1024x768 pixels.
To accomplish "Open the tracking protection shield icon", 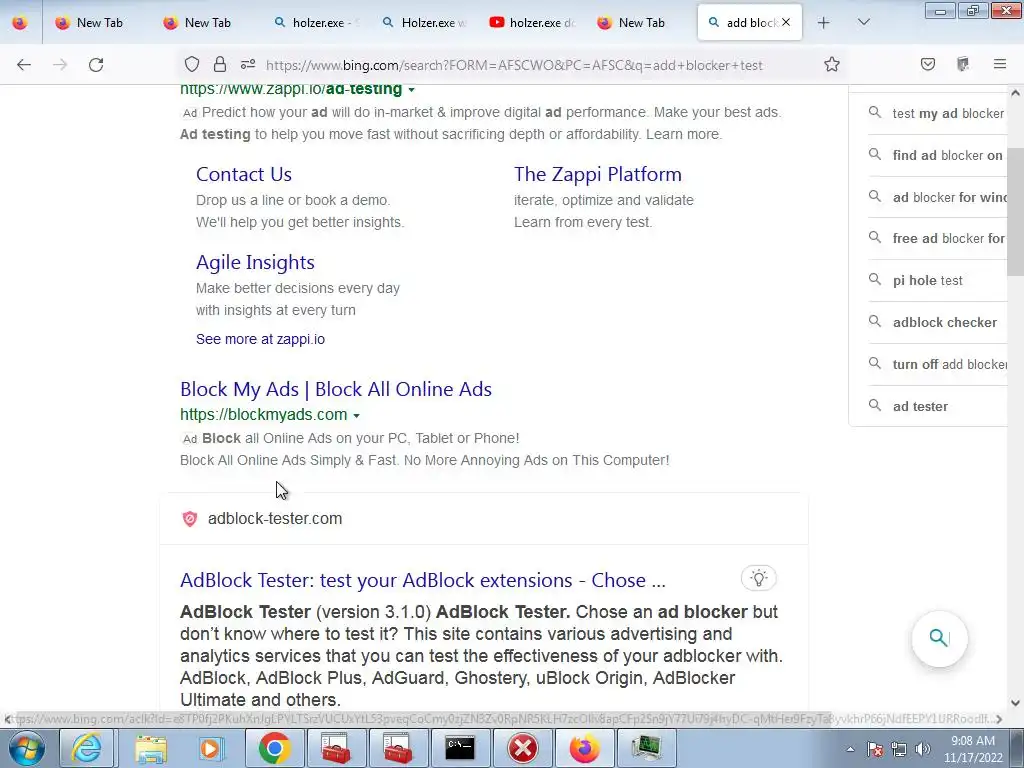I will point(191,65).
